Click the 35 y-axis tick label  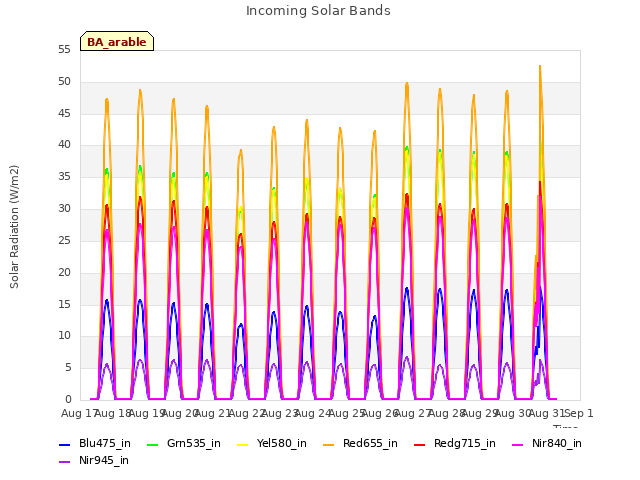[x=64, y=177]
